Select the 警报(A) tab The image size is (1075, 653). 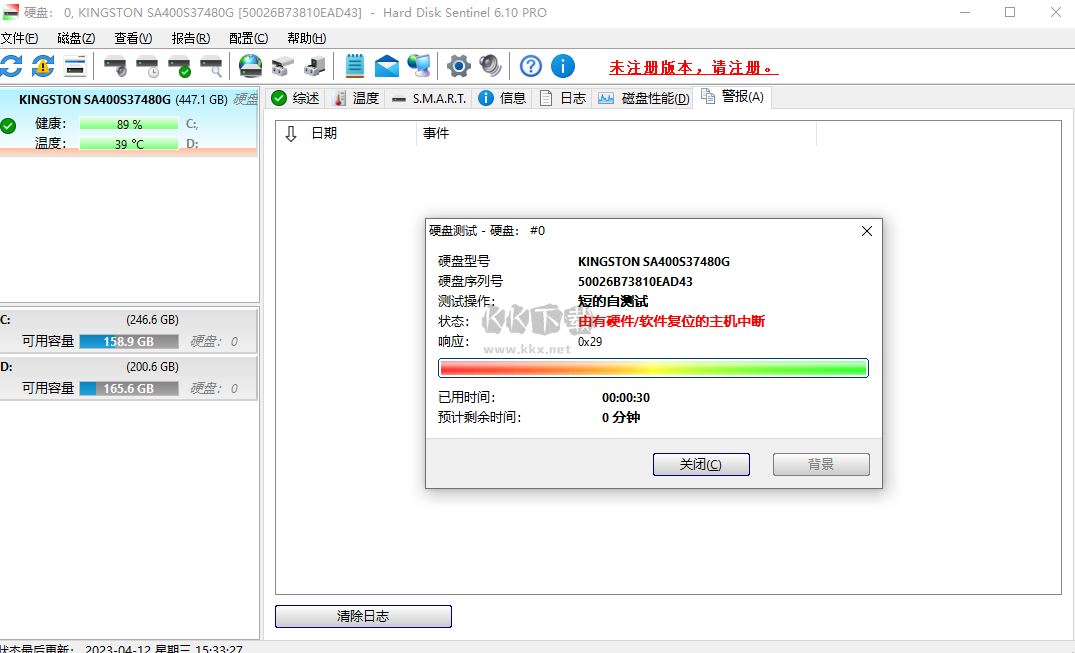pos(733,97)
